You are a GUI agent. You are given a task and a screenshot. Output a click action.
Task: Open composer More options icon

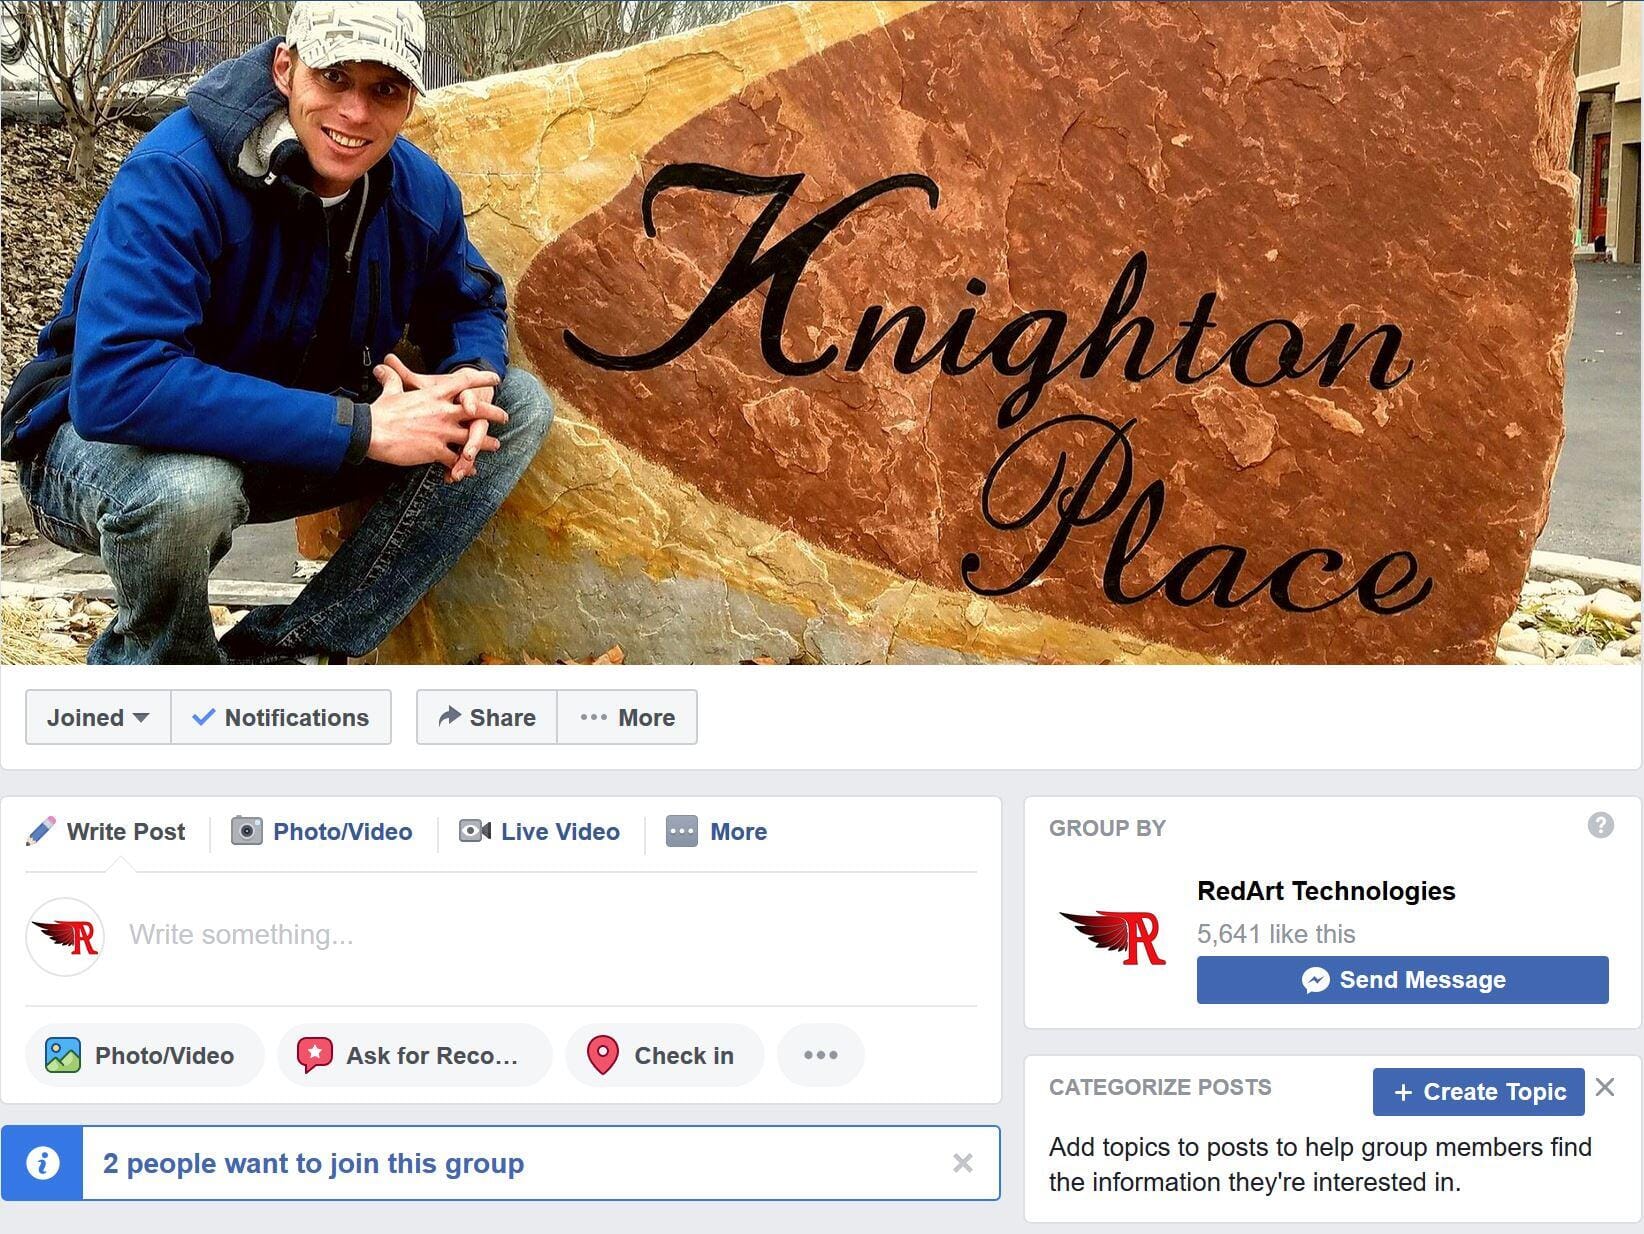(x=682, y=831)
